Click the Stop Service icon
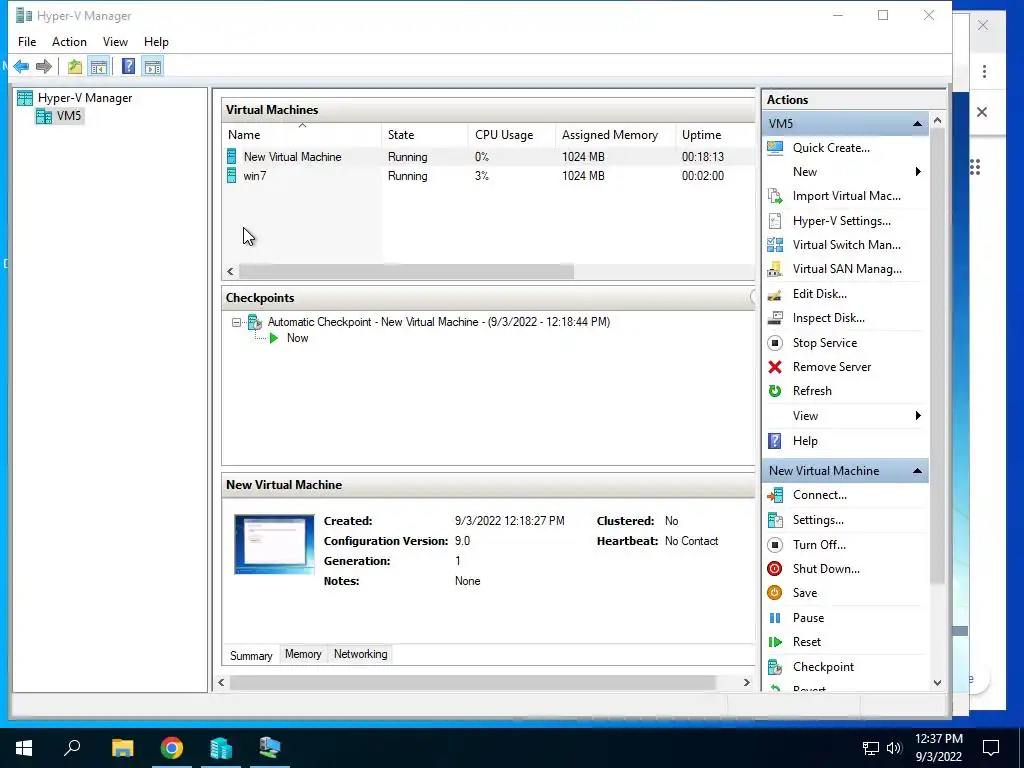Viewport: 1024px width, 768px height. (775, 343)
